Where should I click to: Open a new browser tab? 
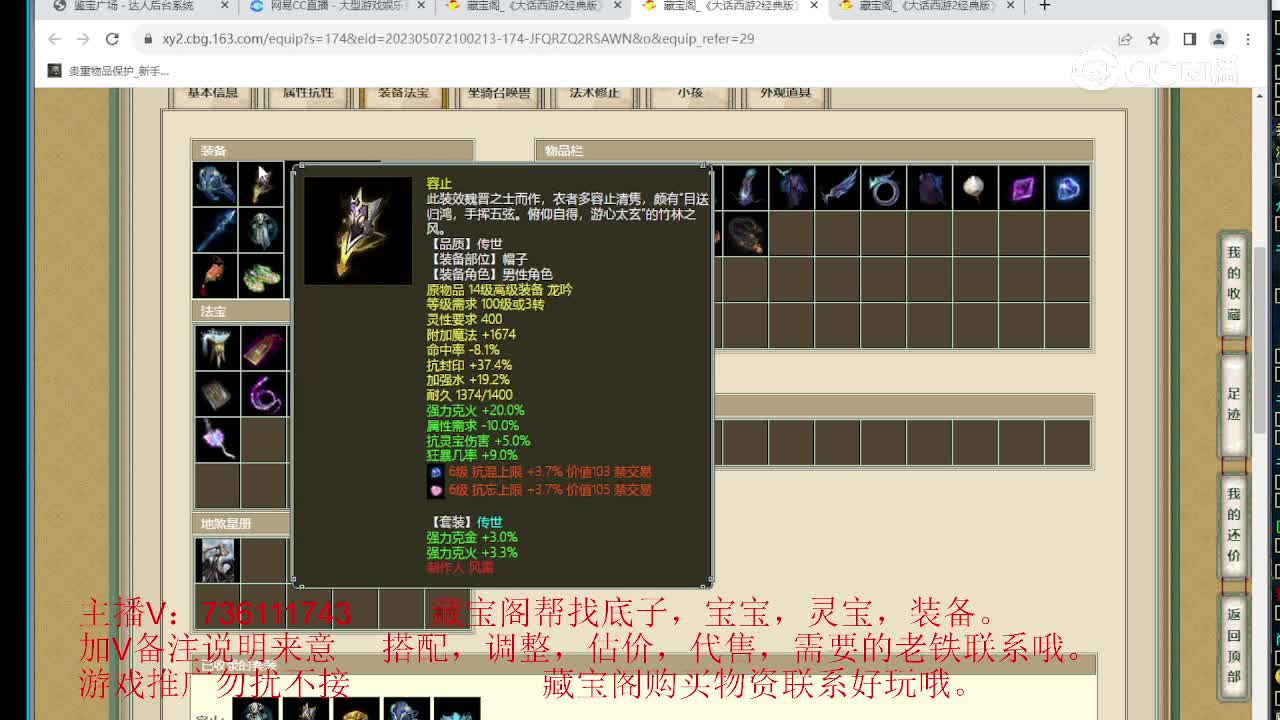[x=1045, y=6]
